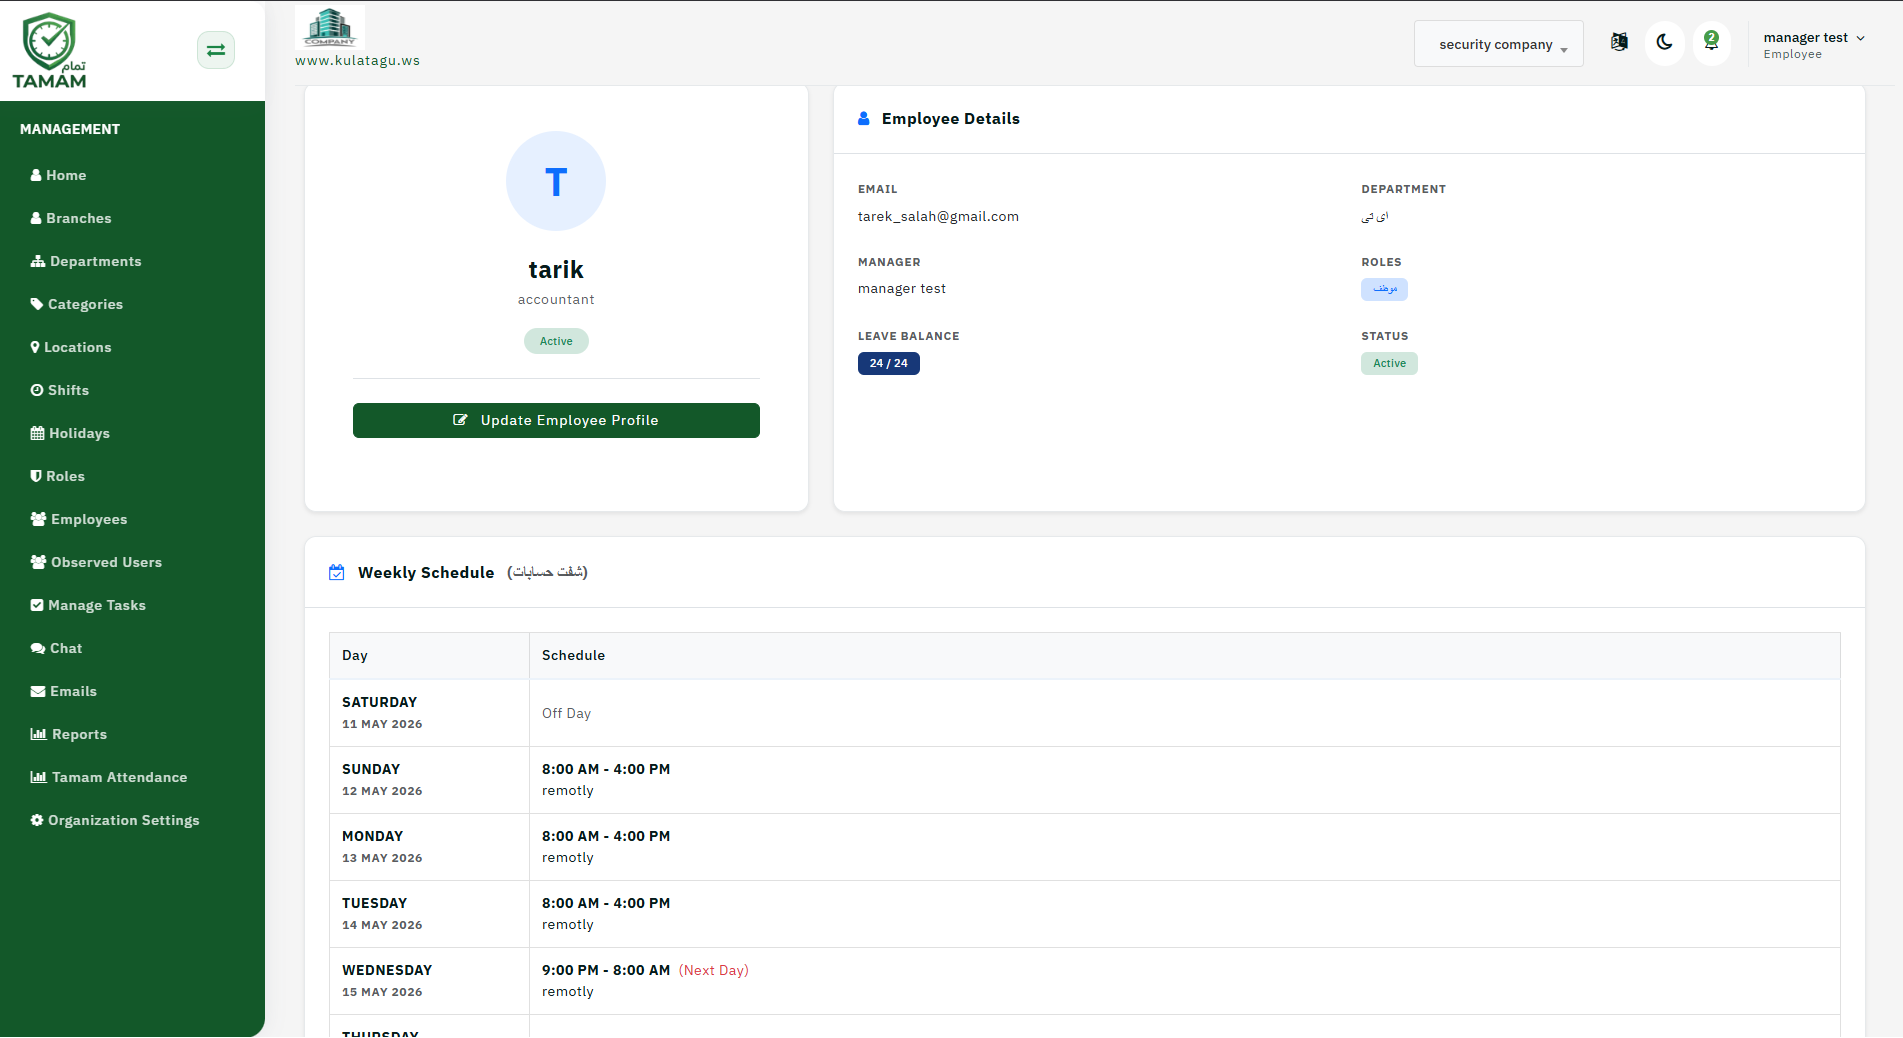Click the Reports chart icon

point(39,734)
